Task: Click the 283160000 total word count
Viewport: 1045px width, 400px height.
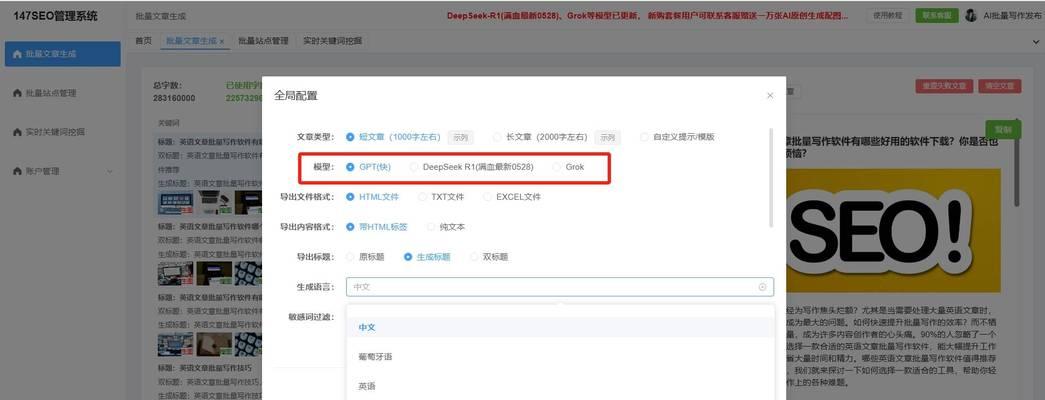Action: 174,98
